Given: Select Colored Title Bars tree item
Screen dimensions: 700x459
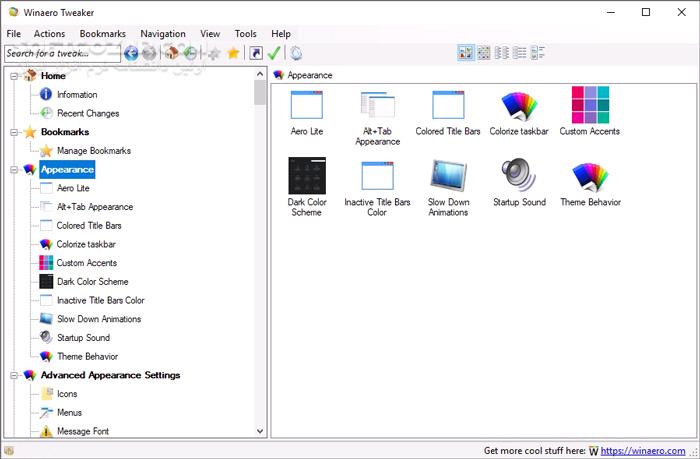Looking at the screenshot, I should (89, 226).
